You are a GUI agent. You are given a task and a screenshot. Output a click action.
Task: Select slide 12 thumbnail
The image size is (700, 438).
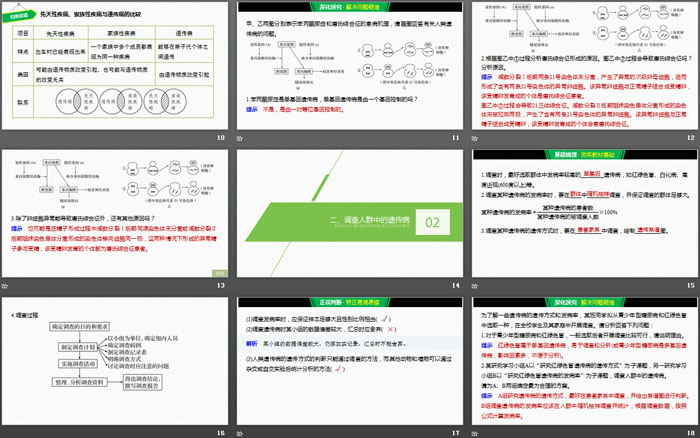585,65
